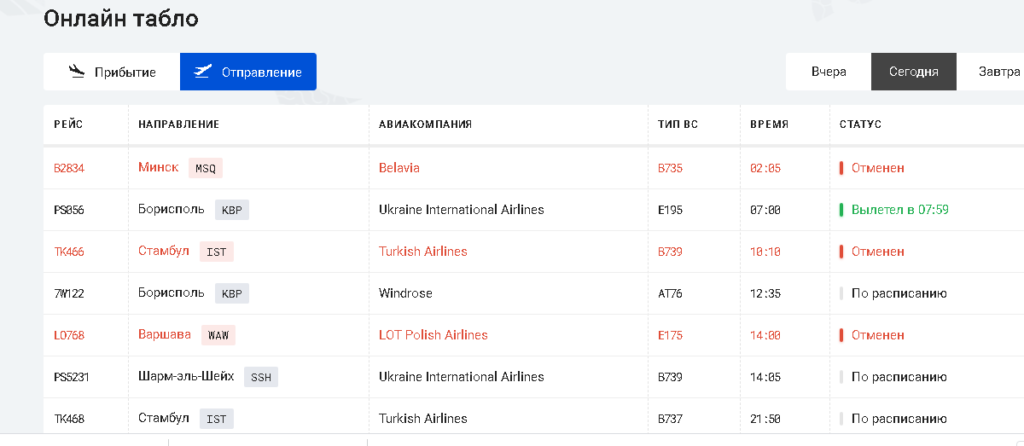Open flight B2834 to Минск
1024x446 pixels.
[x=69, y=168]
